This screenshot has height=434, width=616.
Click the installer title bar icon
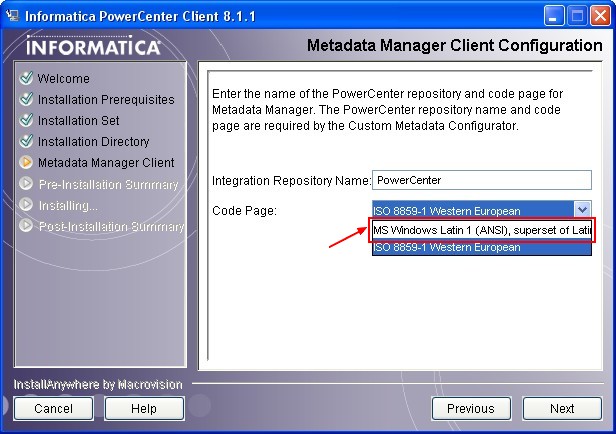pos(13,16)
